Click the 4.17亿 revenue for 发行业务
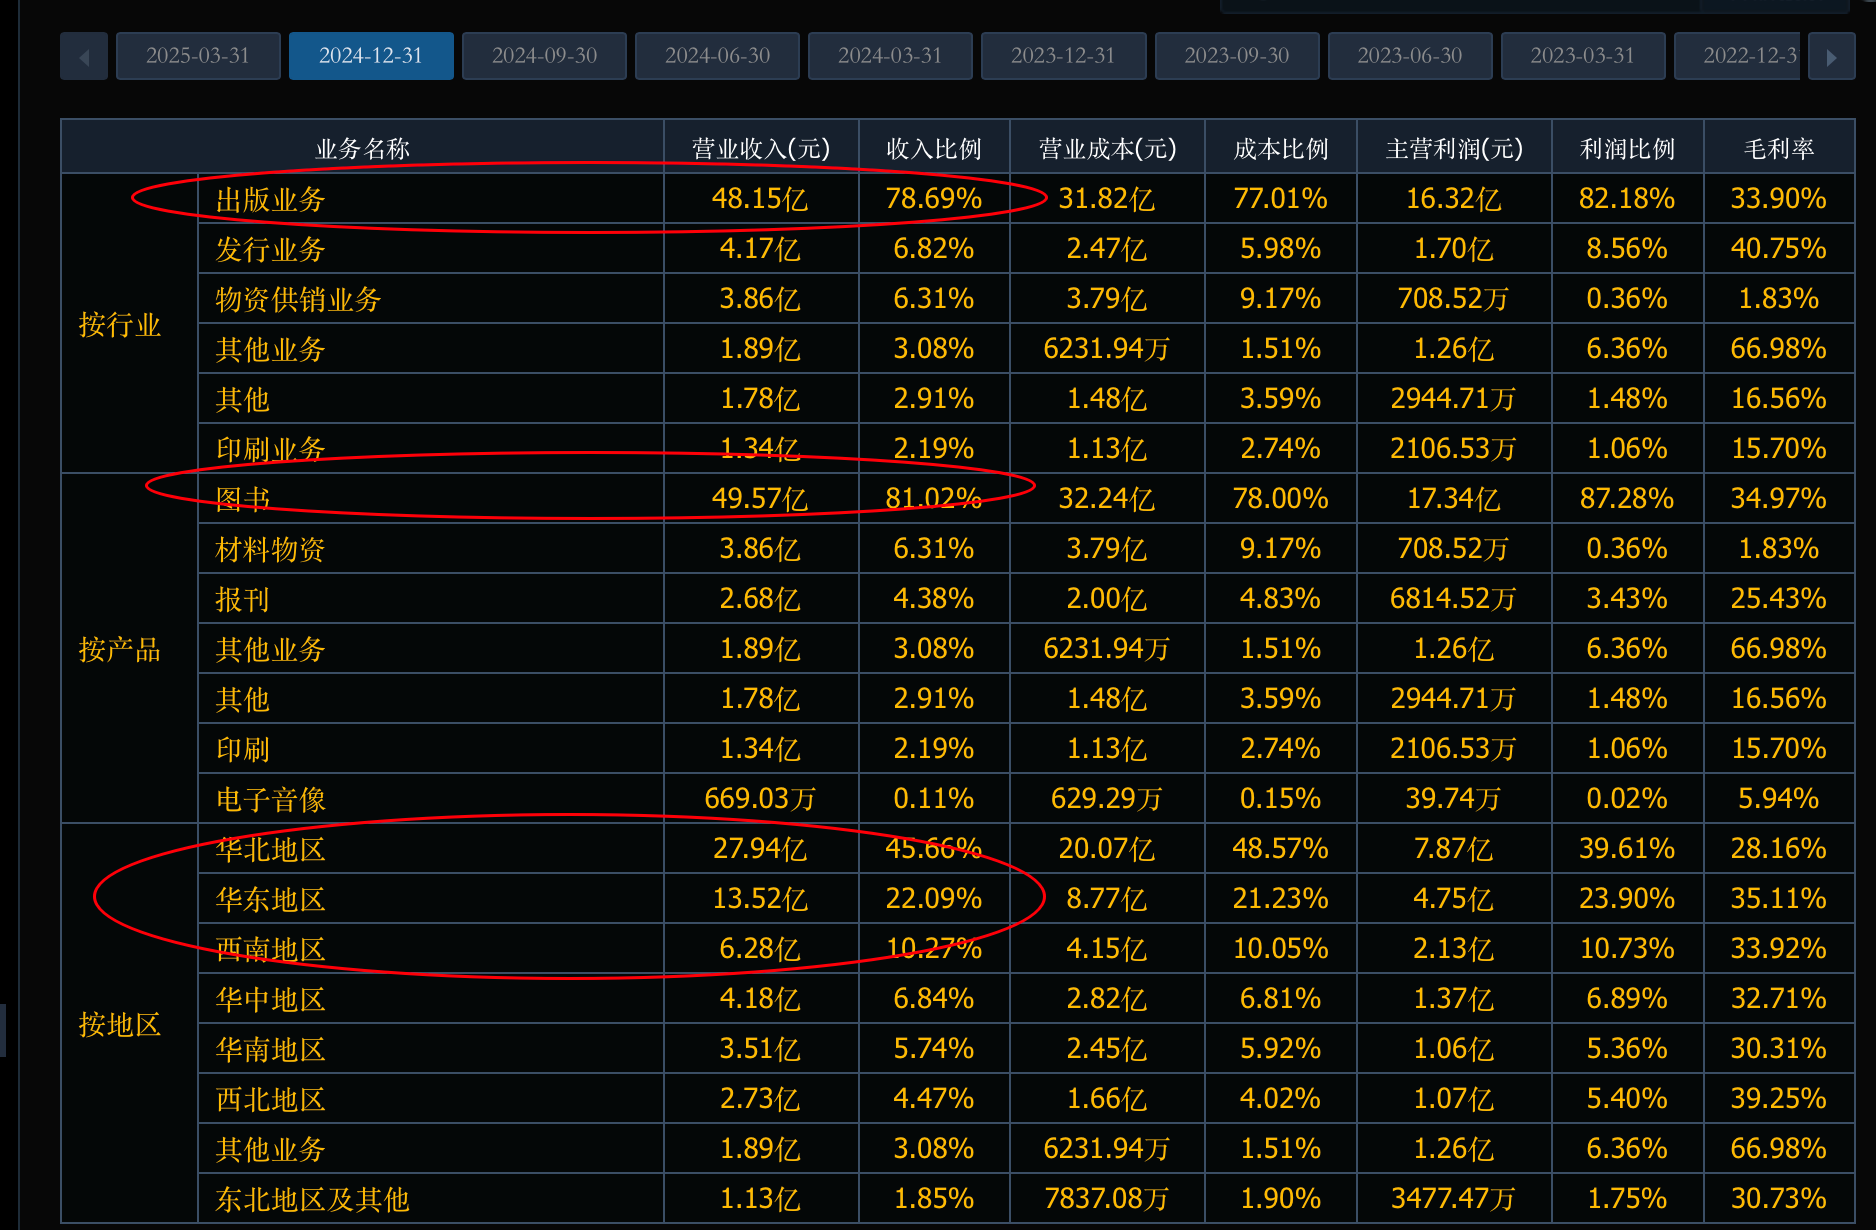 click(760, 248)
